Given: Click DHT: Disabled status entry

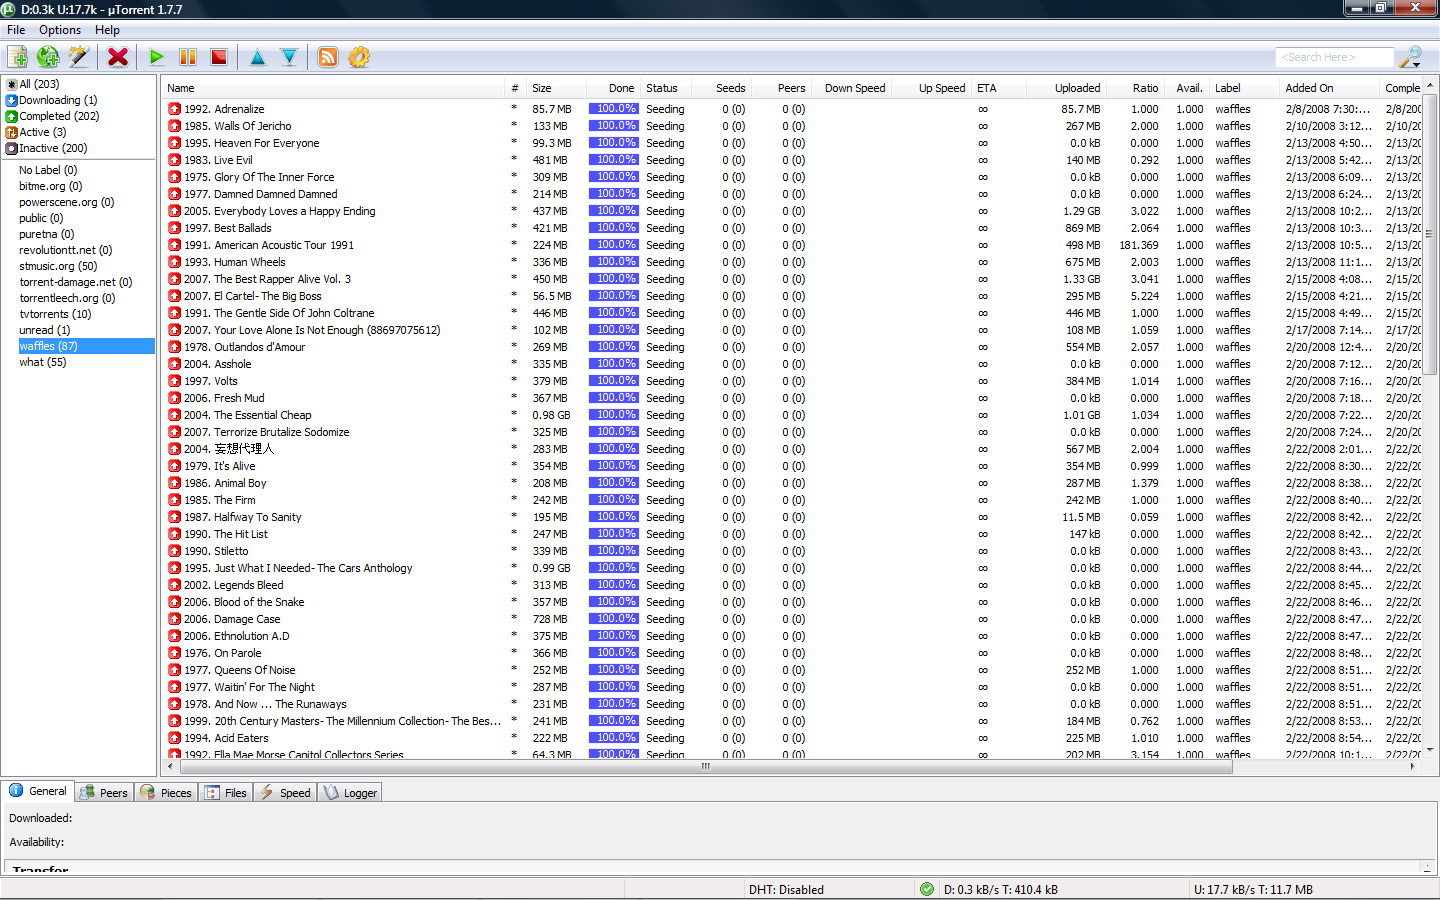Looking at the screenshot, I should [786, 889].
